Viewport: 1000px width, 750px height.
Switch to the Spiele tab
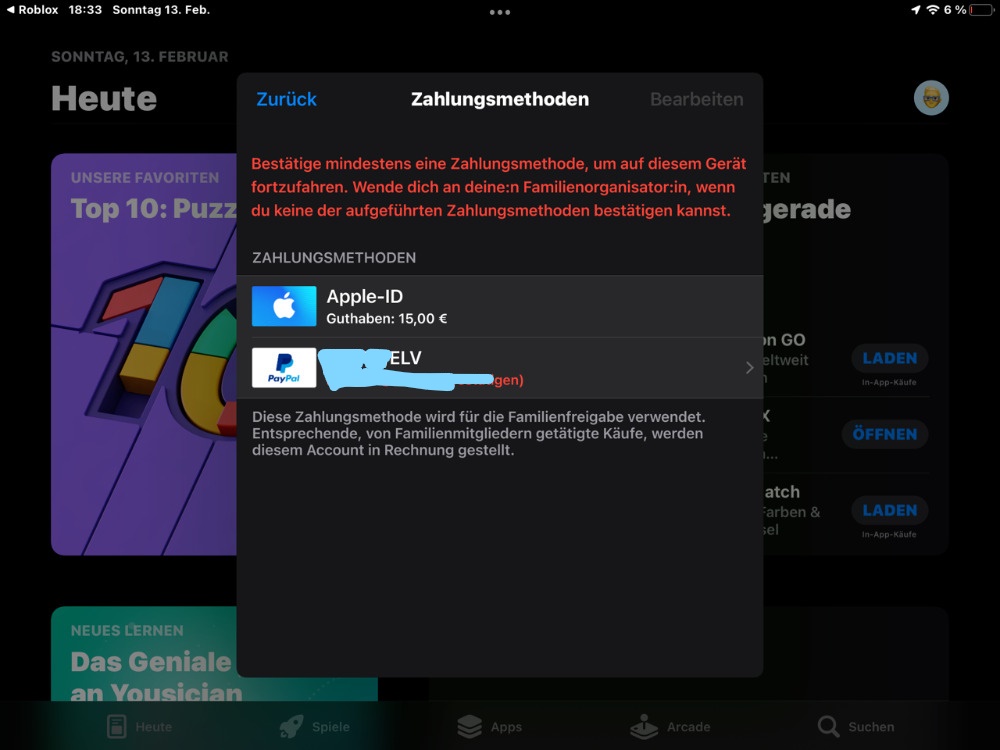314,726
